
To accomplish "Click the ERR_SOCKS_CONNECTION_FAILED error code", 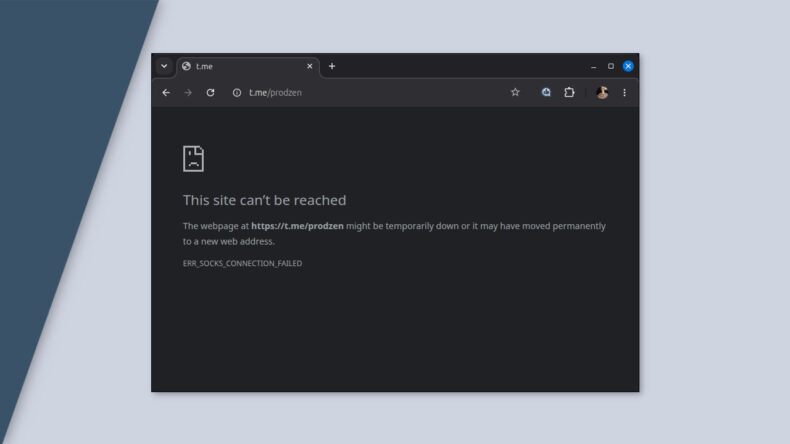I will click(x=242, y=263).
